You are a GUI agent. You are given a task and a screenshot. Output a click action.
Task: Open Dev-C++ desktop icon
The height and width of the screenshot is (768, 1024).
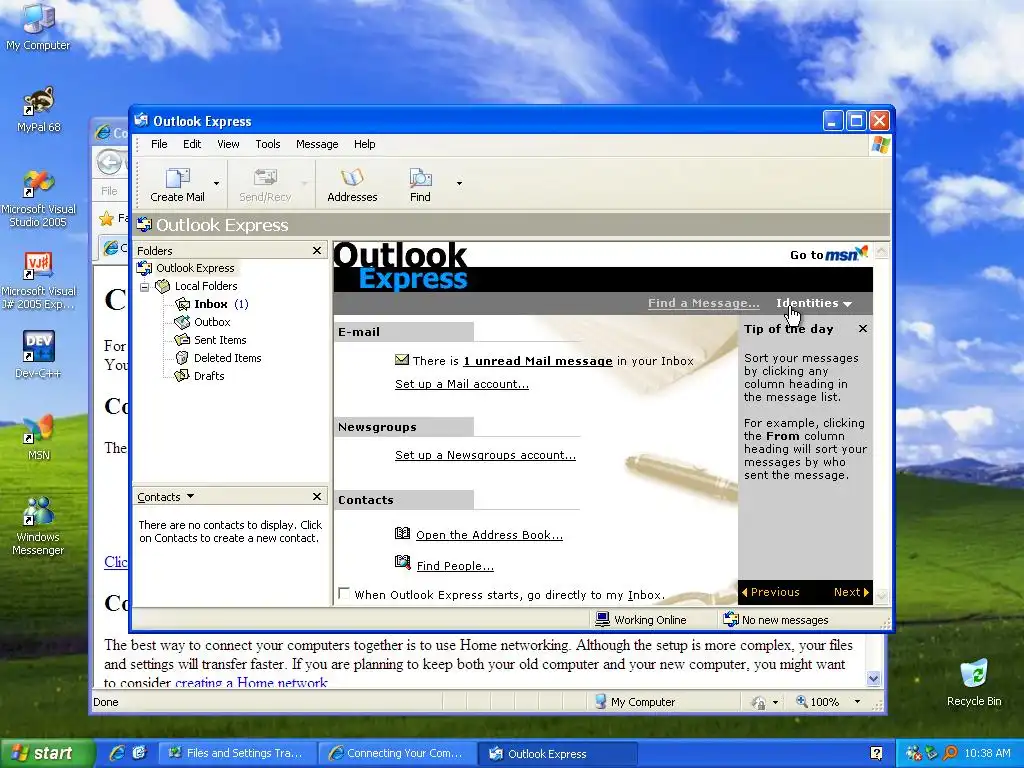38,354
